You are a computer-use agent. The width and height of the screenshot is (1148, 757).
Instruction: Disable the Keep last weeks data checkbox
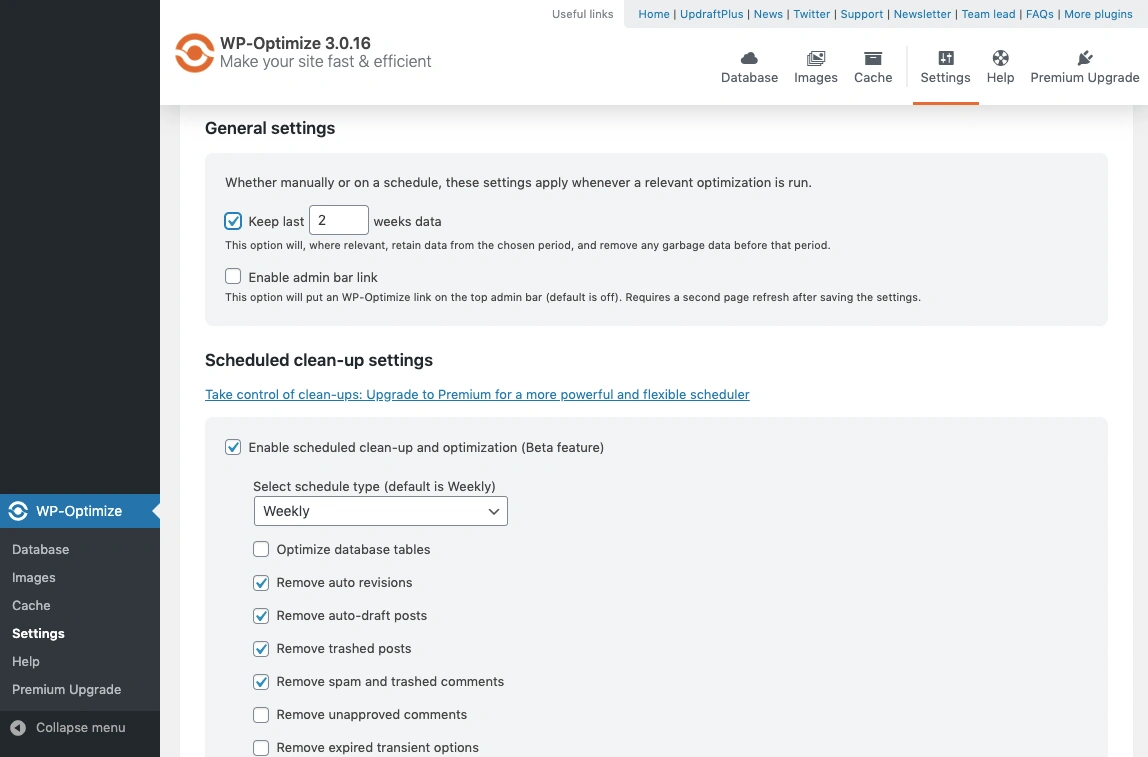(x=233, y=221)
